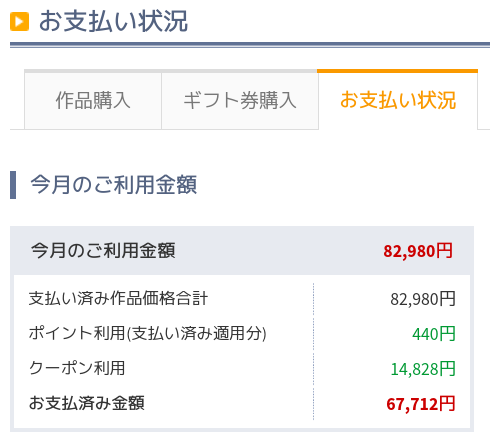Image resolution: width=490 pixels, height=448 pixels.
Task: Select the お支払い状況 tab
Action: tap(398, 100)
